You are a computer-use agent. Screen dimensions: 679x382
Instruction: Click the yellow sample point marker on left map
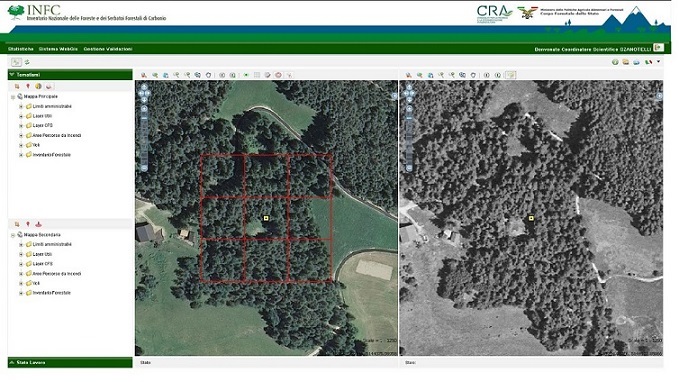[x=266, y=218]
